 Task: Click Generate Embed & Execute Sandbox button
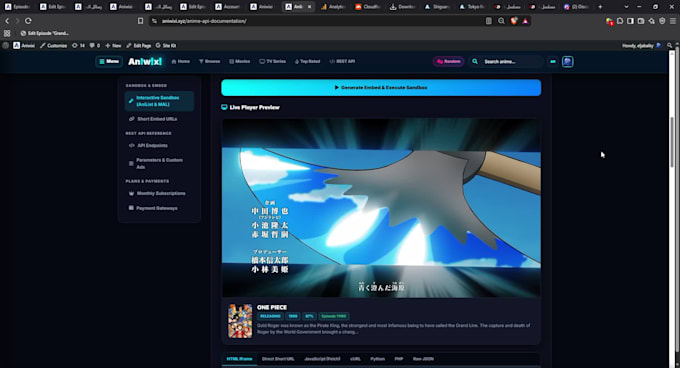tap(381, 88)
